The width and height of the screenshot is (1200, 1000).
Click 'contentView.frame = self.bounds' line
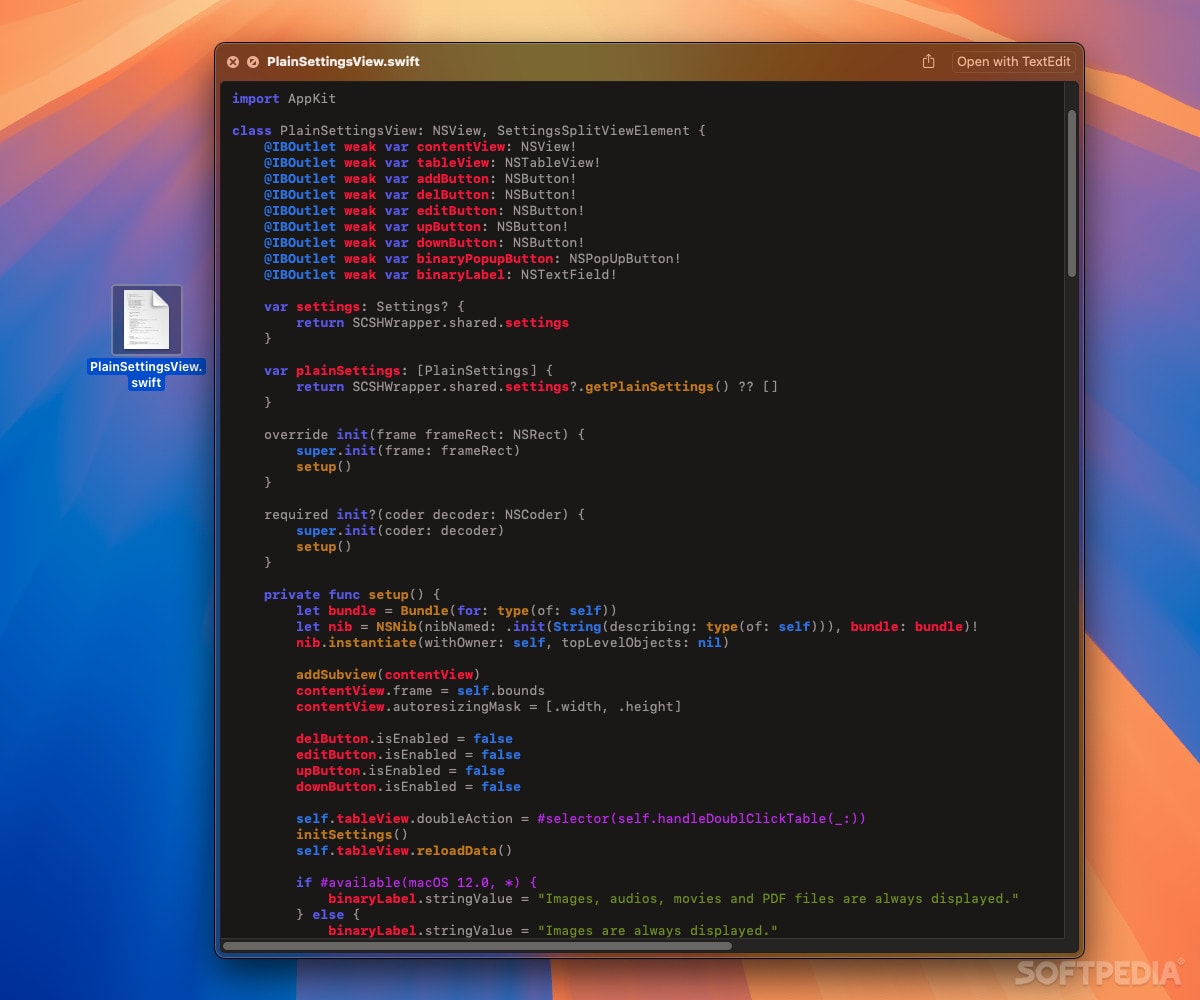click(420, 691)
